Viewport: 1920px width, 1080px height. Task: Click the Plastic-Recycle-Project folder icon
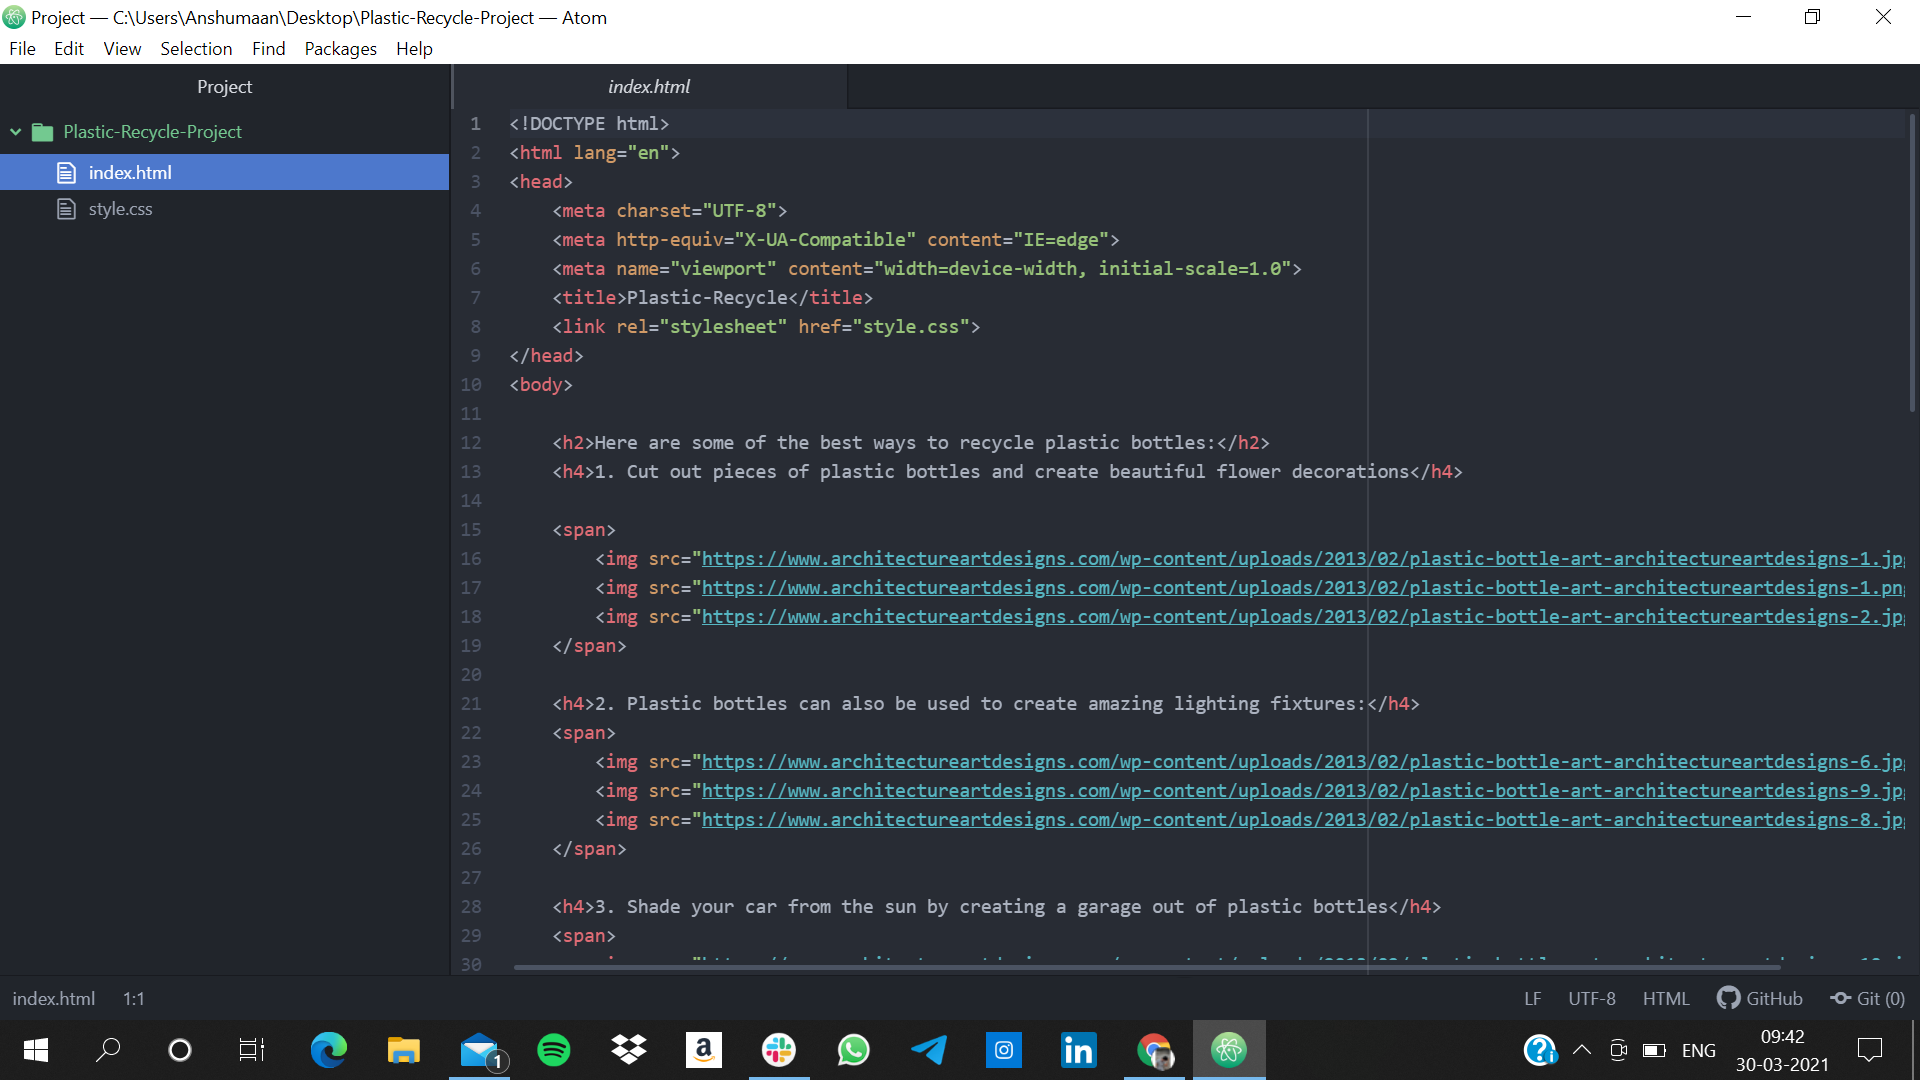pos(42,131)
